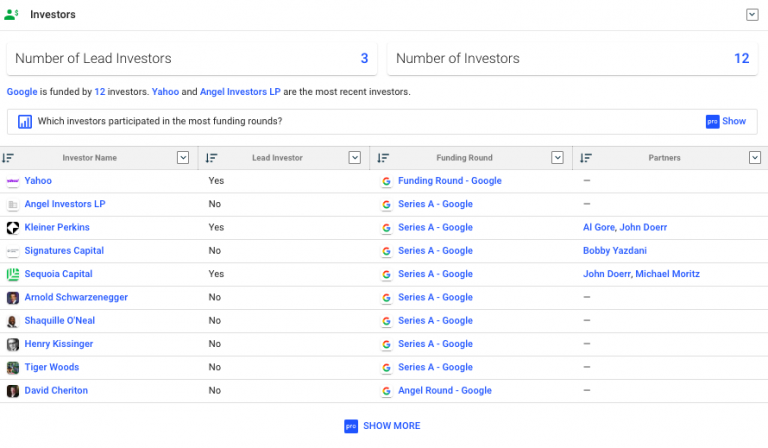Open Partners column dropdown menu
The width and height of the screenshot is (768, 448).
tap(755, 158)
